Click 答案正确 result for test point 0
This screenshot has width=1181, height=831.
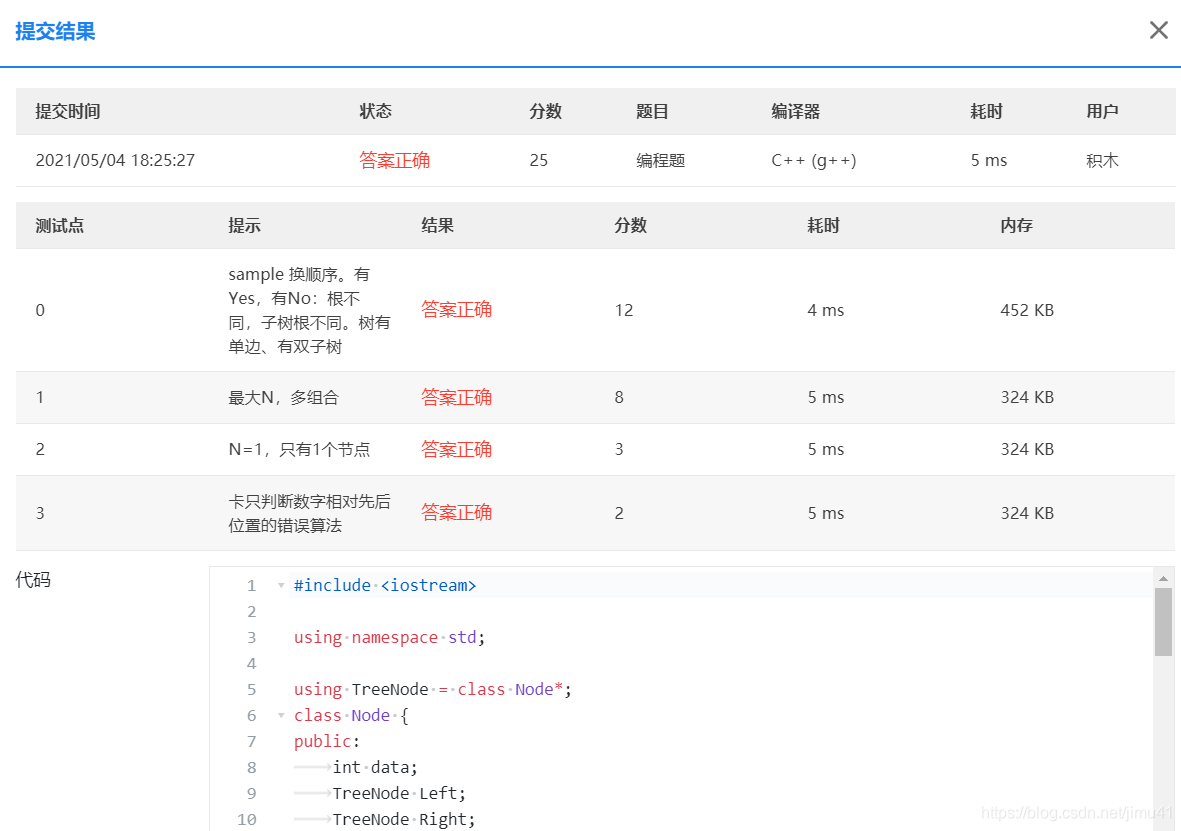pos(456,310)
